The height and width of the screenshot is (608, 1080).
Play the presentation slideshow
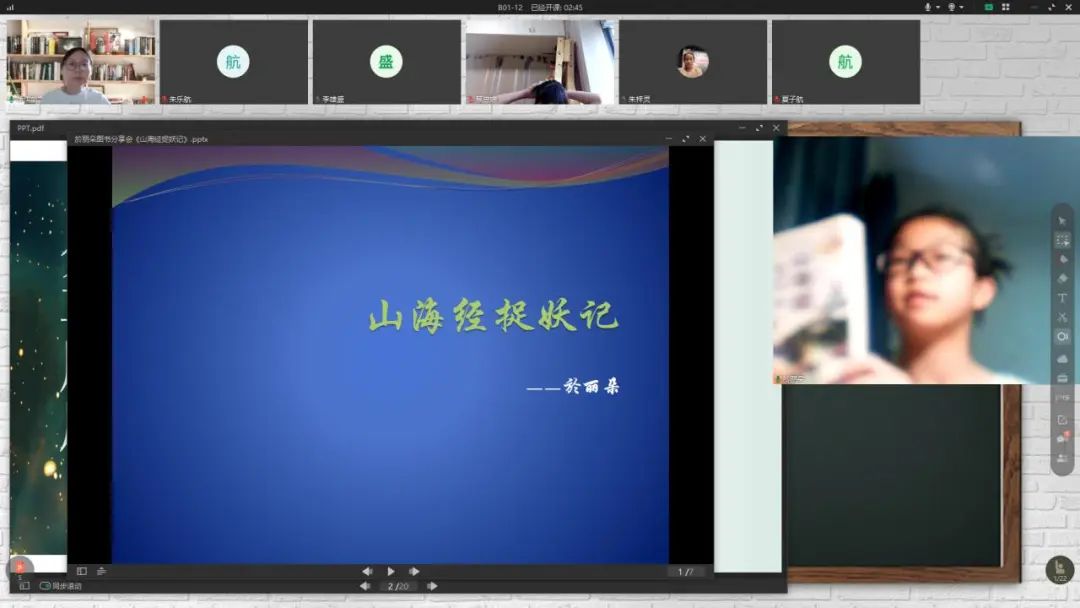390,571
